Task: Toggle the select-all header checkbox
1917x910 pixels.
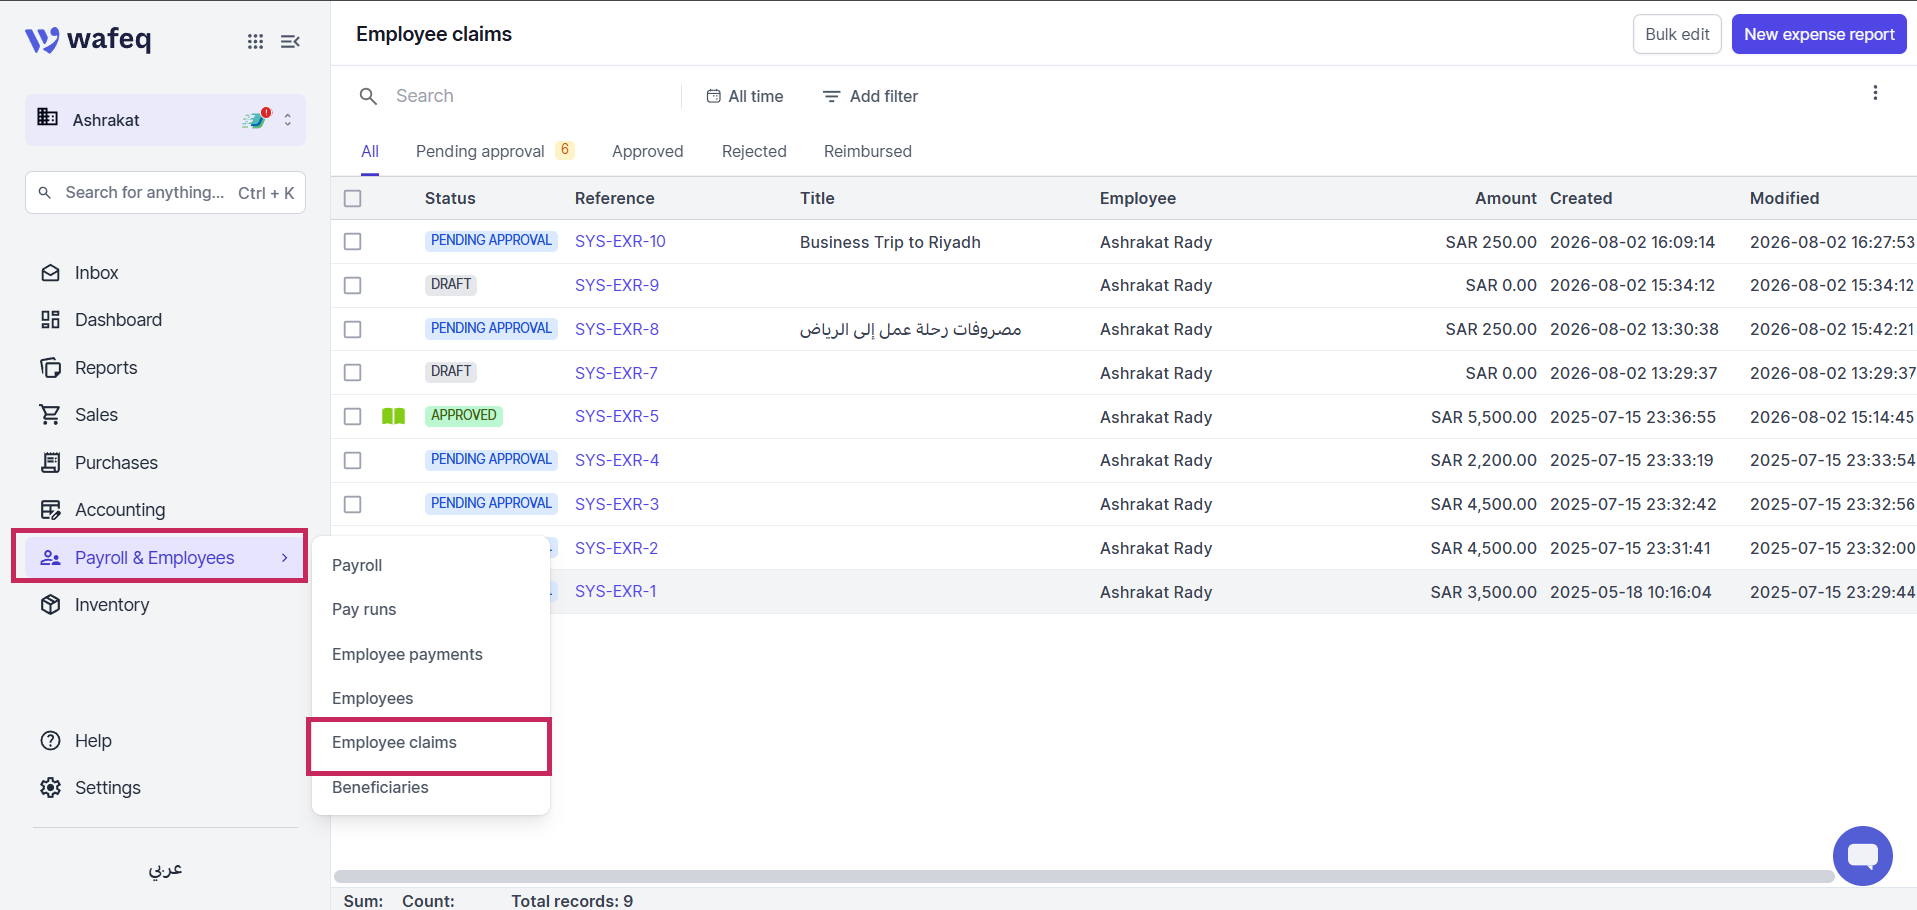Action: 352,198
